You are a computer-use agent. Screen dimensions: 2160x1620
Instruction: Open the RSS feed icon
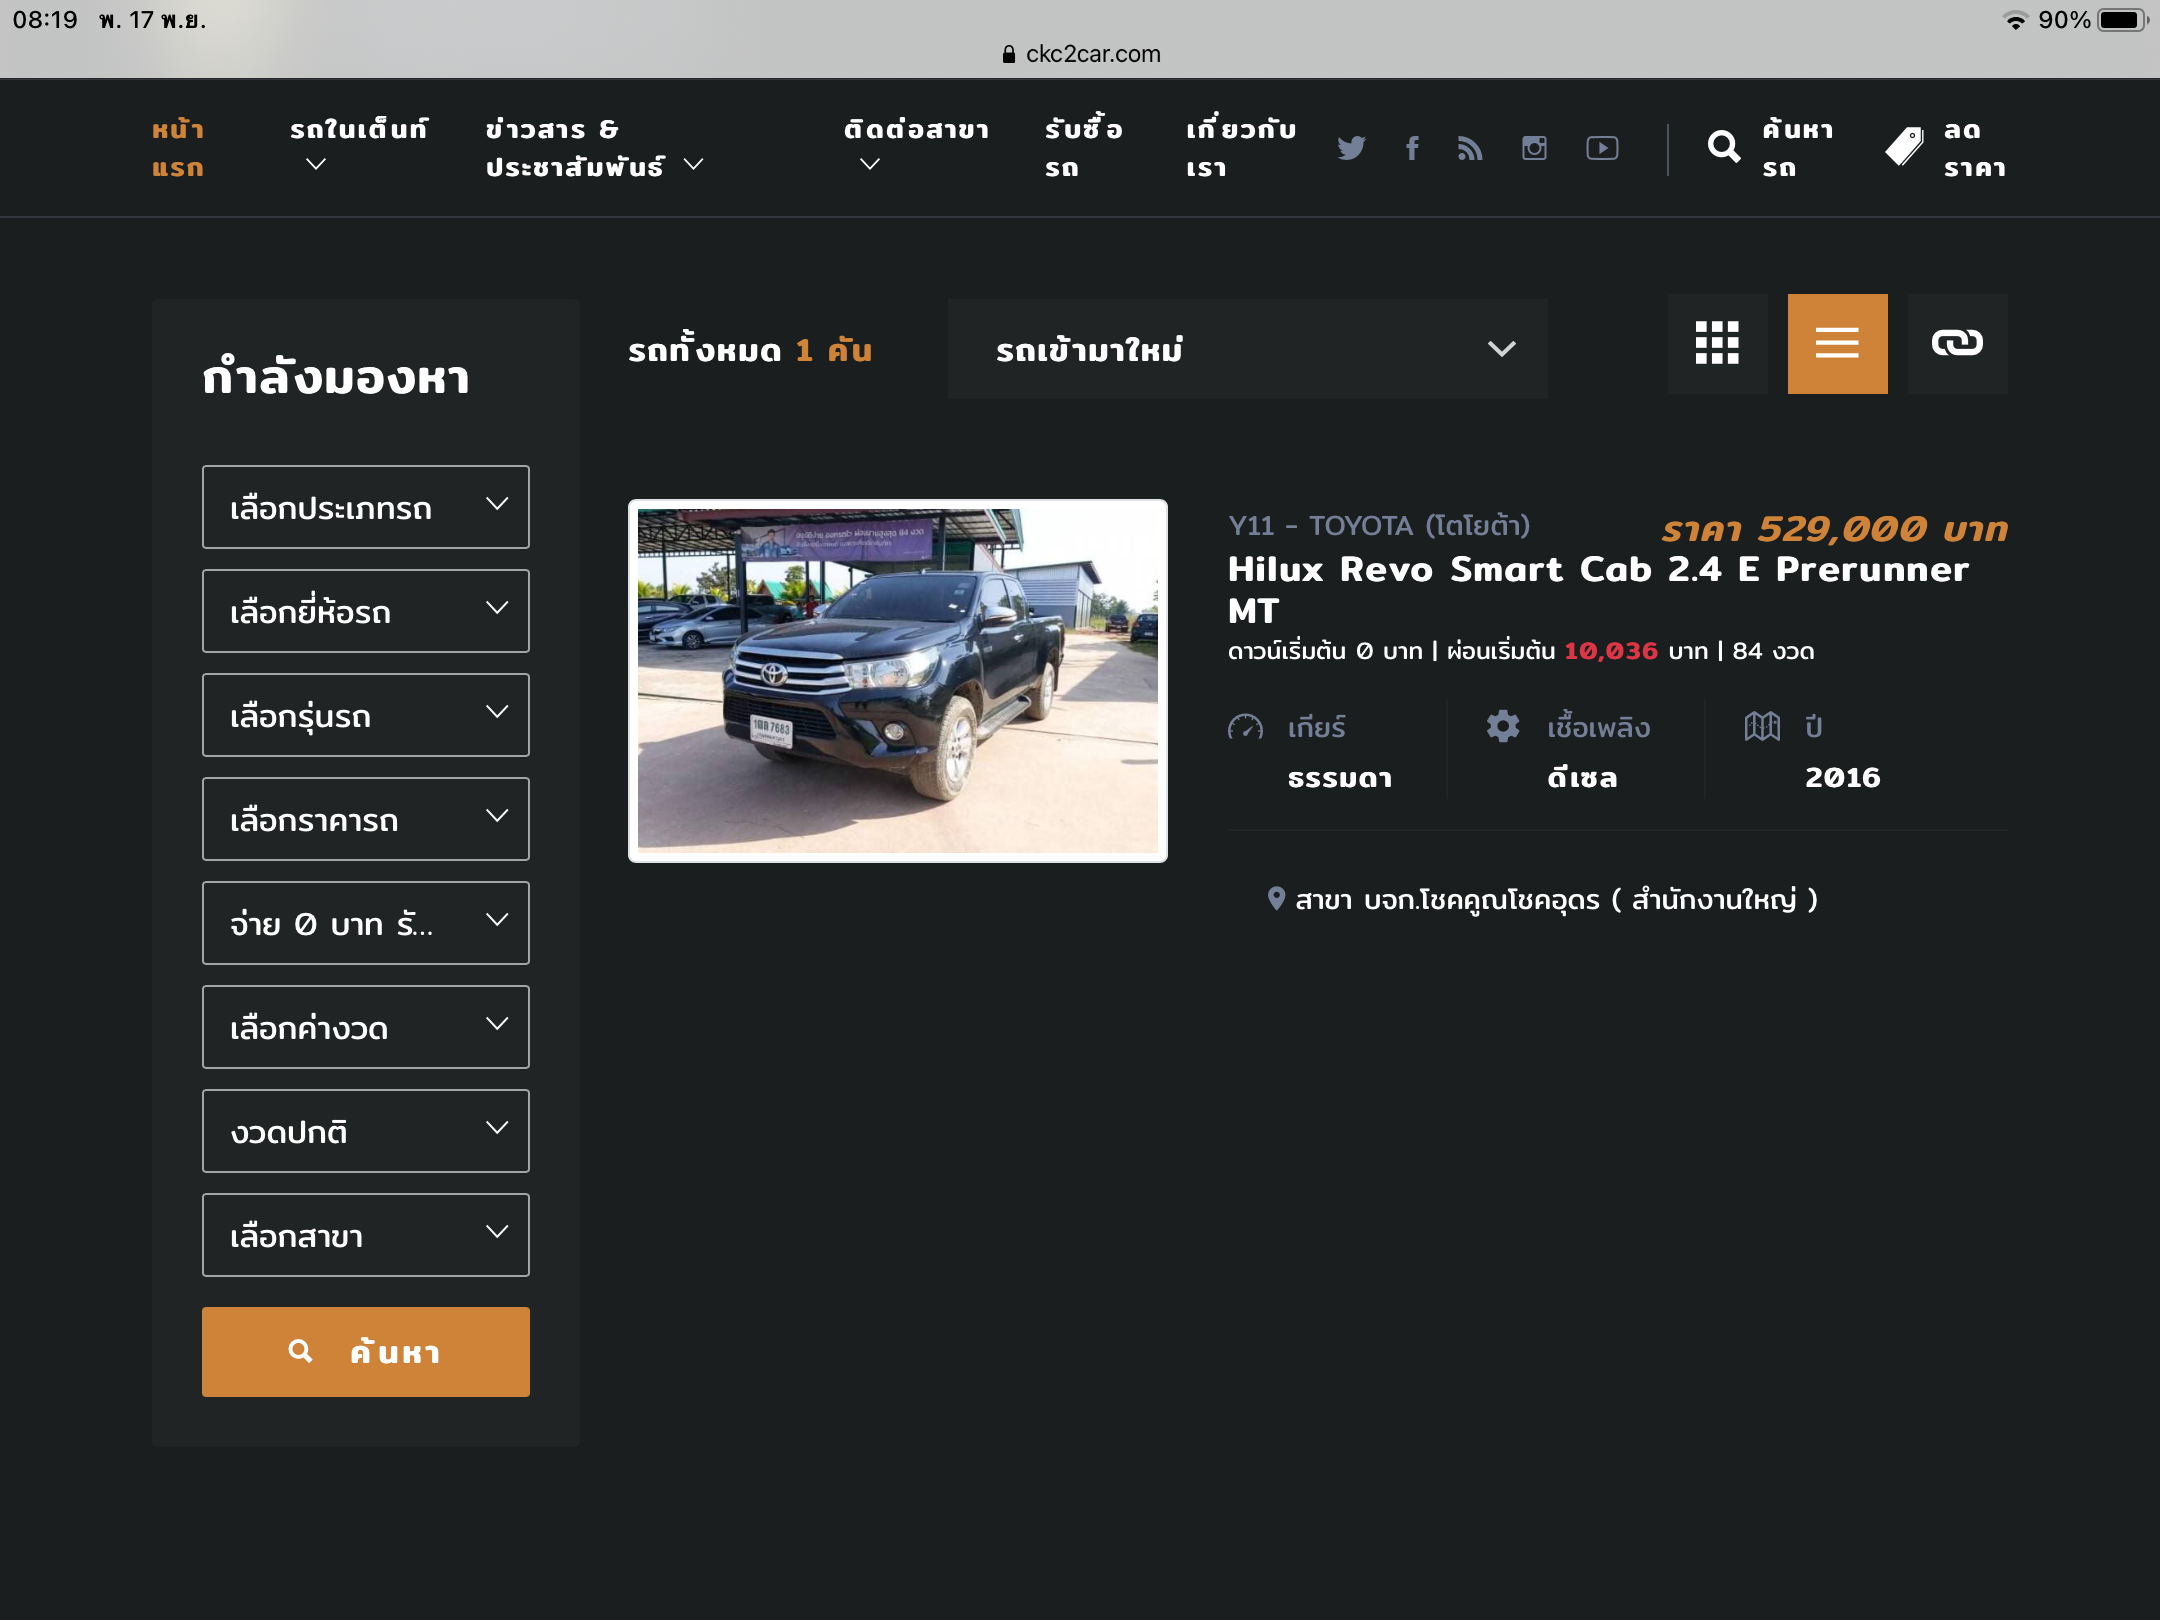click(x=1470, y=148)
